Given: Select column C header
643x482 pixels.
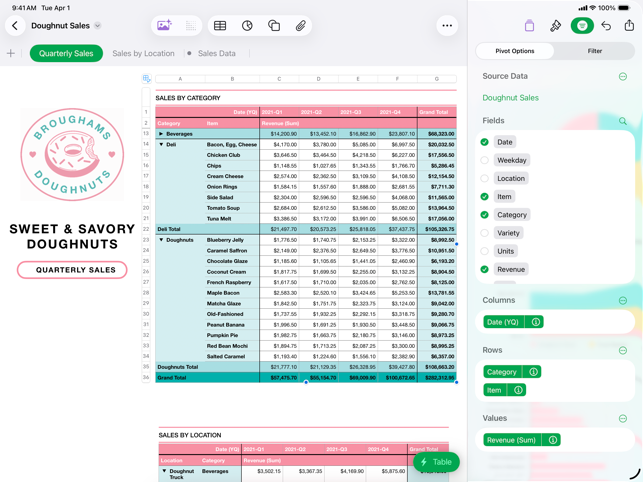Looking at the screenshot, I should coord(279,79).
